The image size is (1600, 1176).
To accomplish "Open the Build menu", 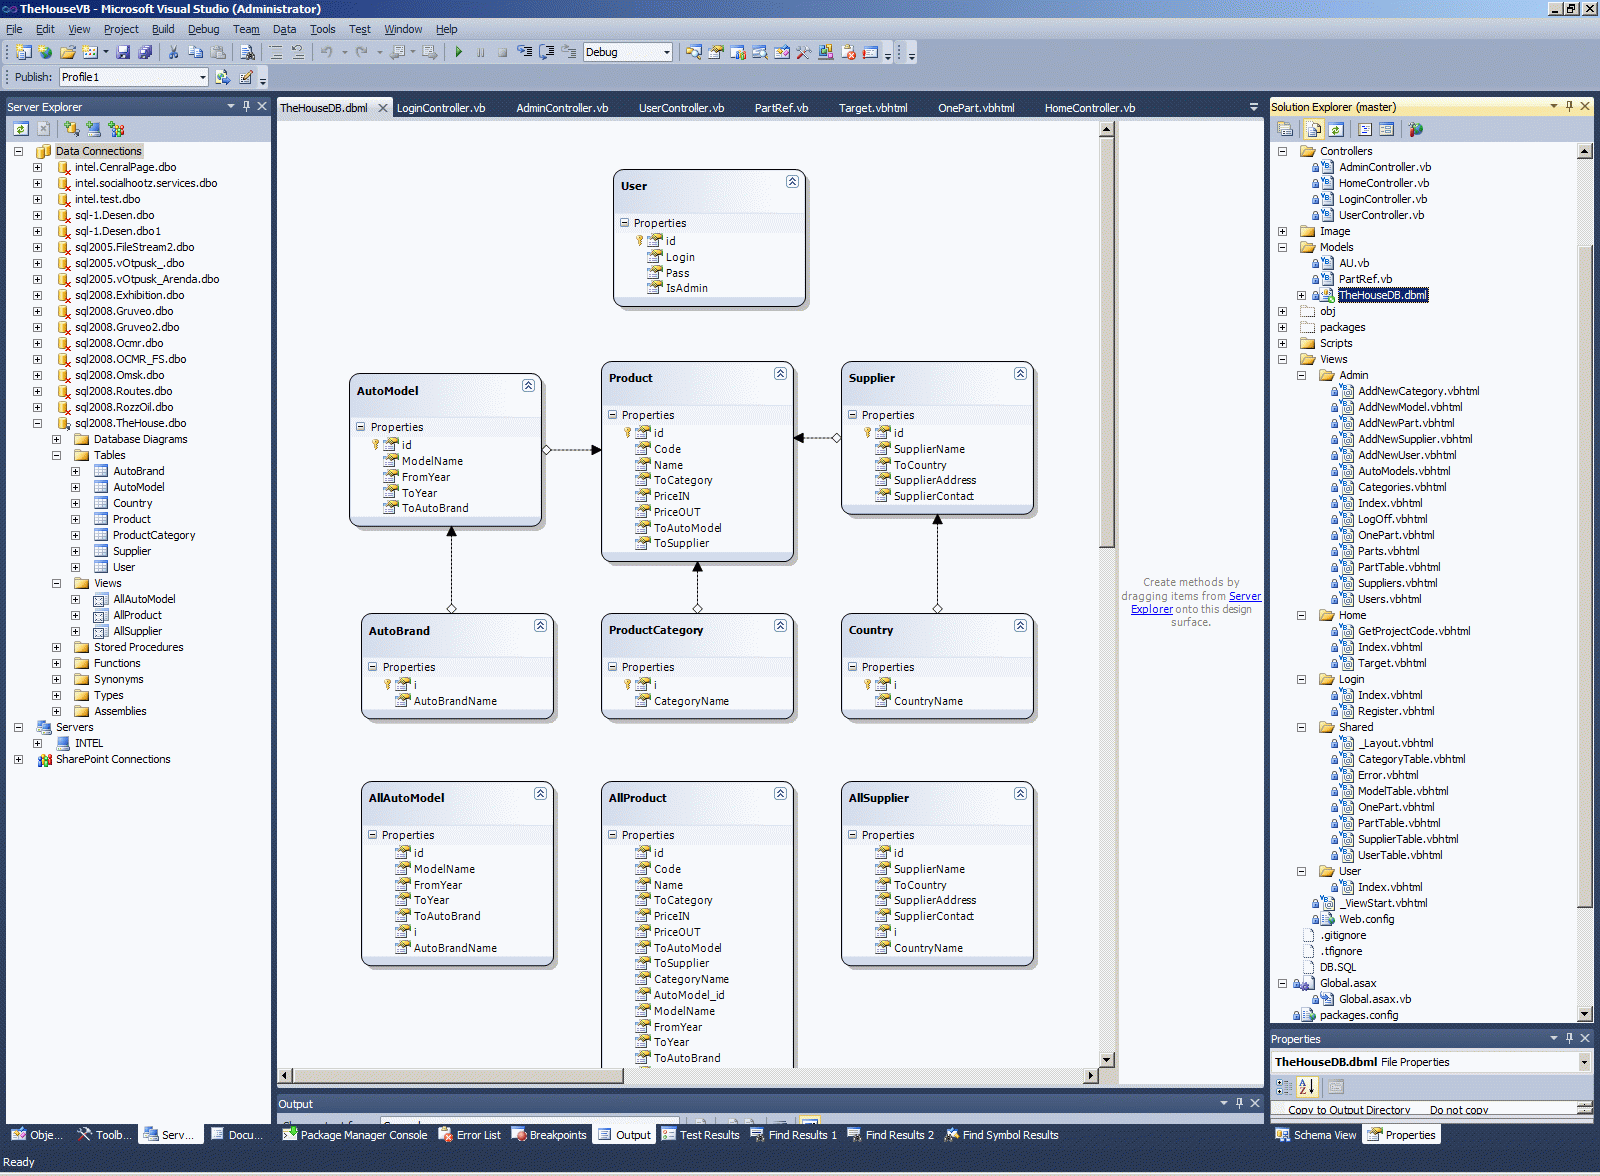I will coord(163,29).
